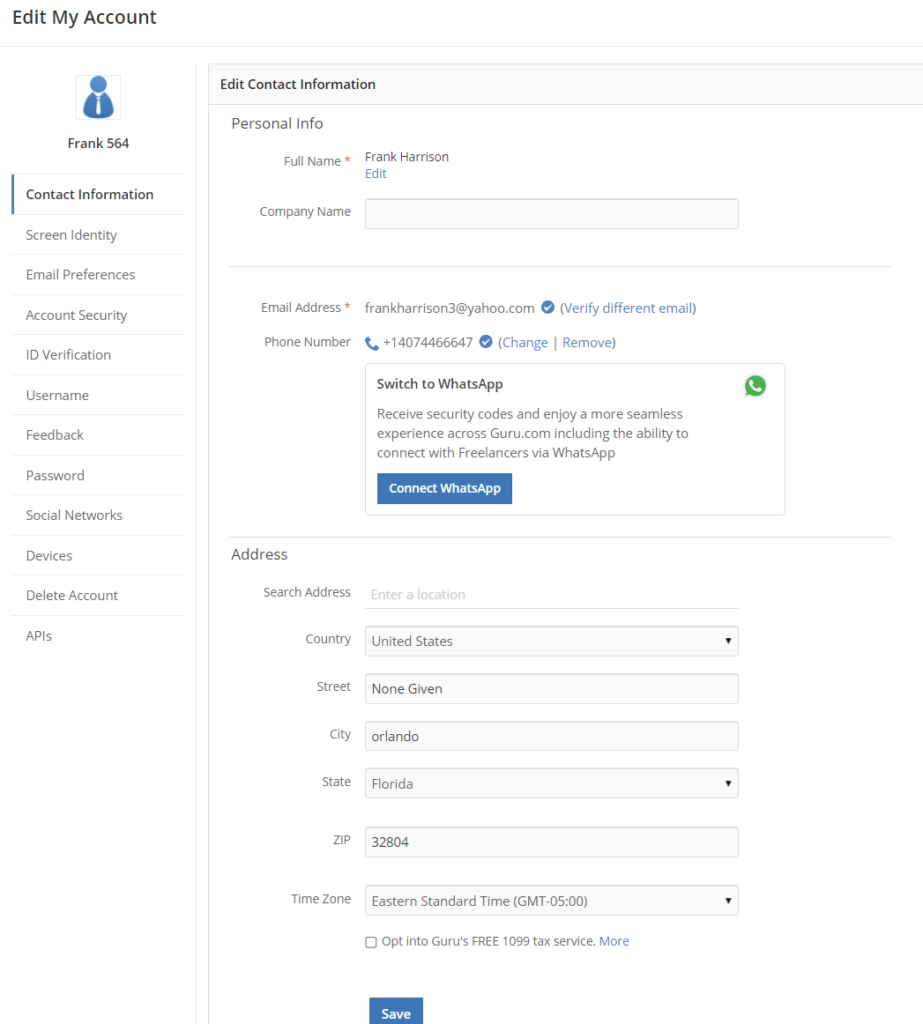Screen dimensions: 923x1024
Task: Open the Time Zone dropdown
Action: [551, 901]
